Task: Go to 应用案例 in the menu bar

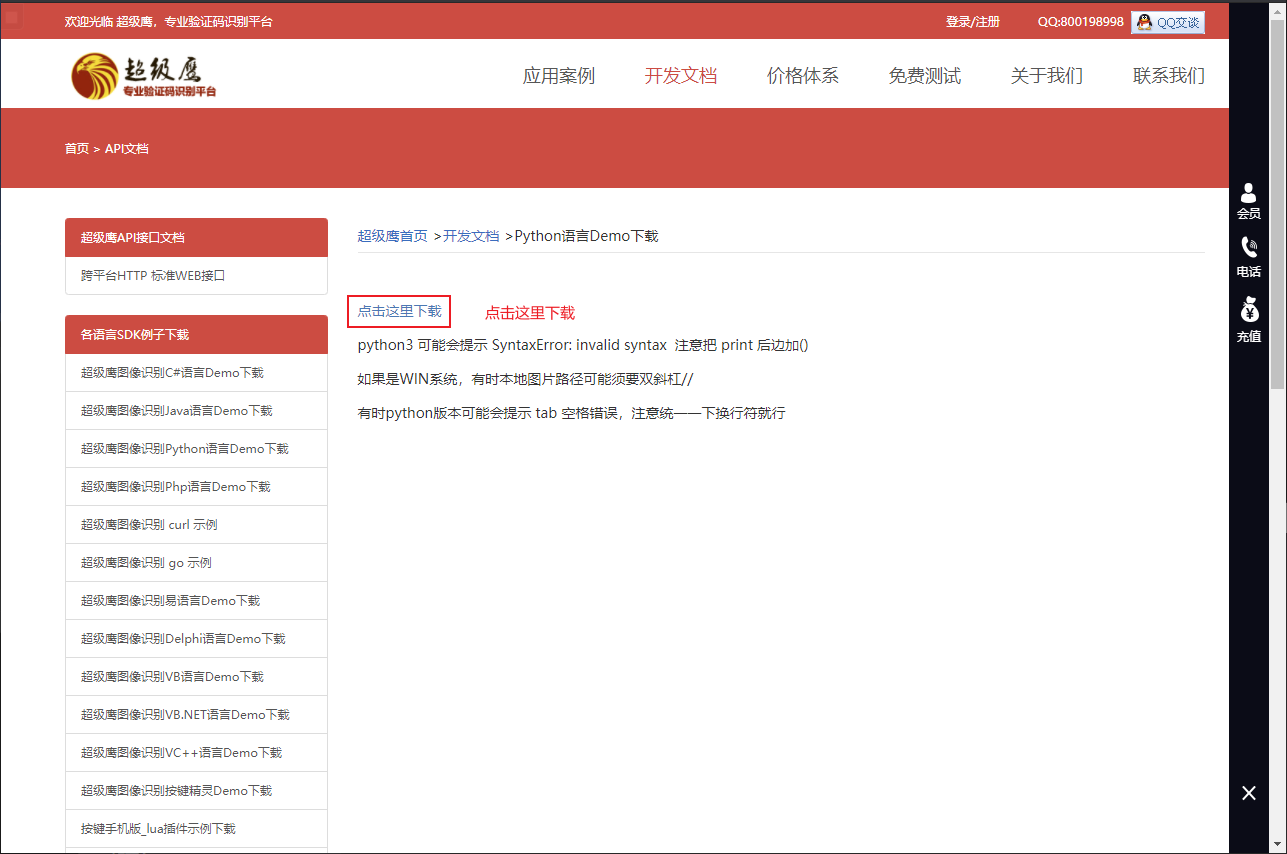Action: click(x=558, y=74)
